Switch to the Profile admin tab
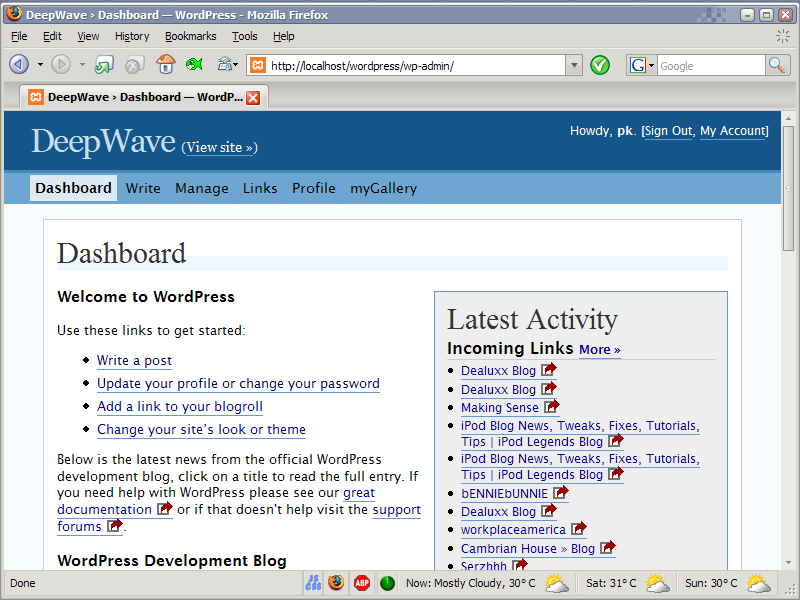The width and height of the screenshot is (800, 600). 314,188
